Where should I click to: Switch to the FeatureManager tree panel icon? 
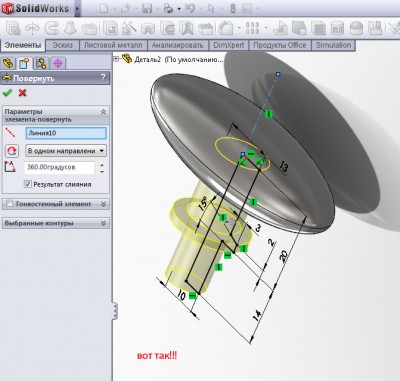[x=8, y=63]
